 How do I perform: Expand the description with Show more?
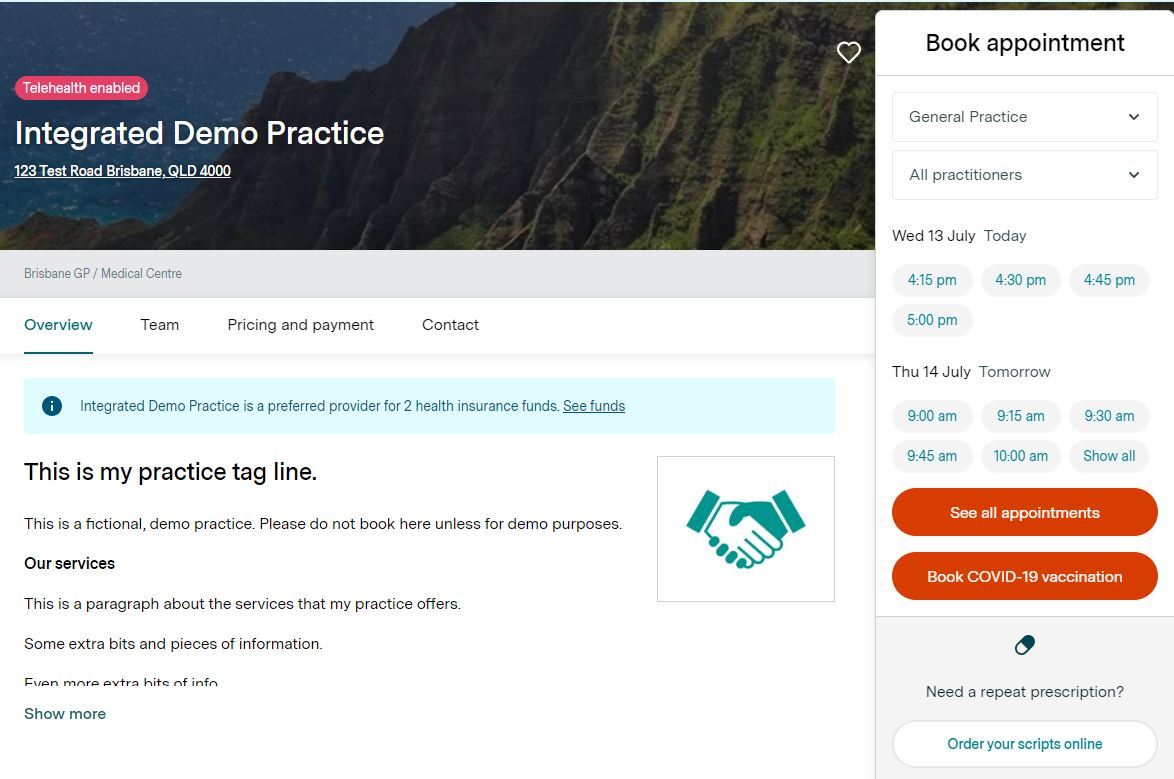coord(65,714)
